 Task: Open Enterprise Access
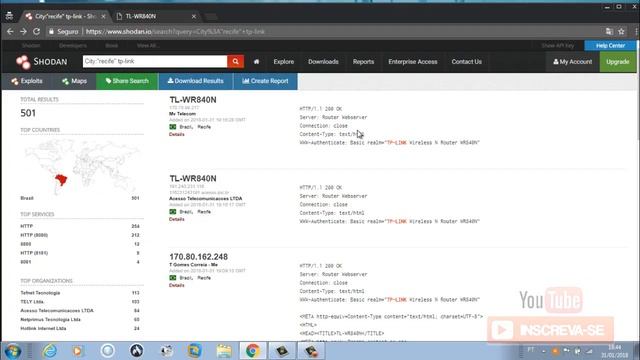413,62
